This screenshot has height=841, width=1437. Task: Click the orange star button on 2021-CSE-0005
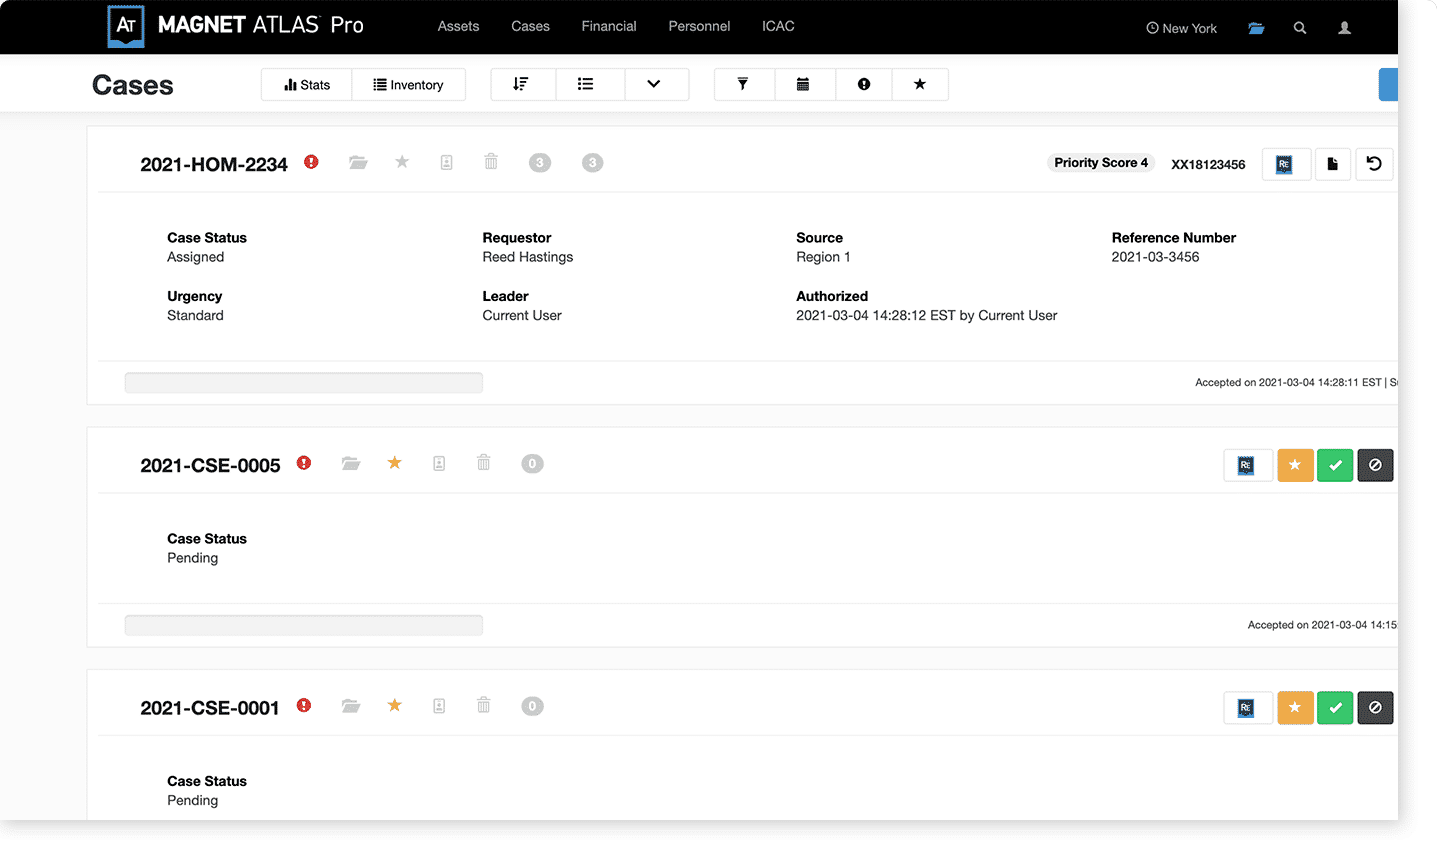(x=1295, y=465)
